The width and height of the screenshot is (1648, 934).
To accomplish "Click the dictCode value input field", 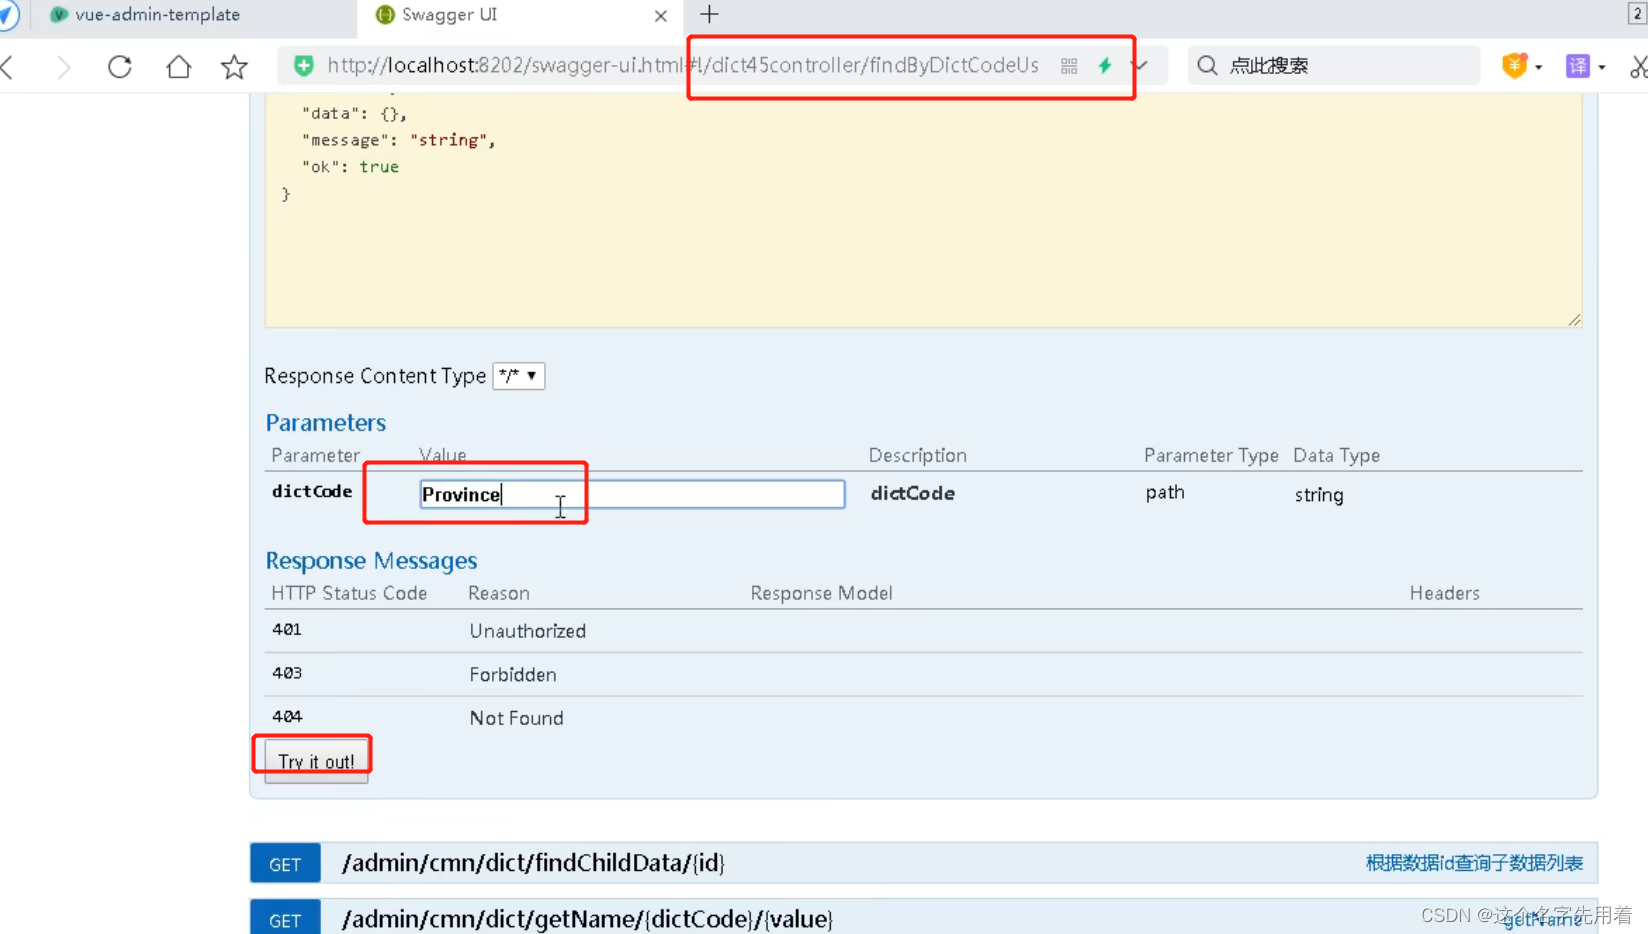I will click(632, 494).
